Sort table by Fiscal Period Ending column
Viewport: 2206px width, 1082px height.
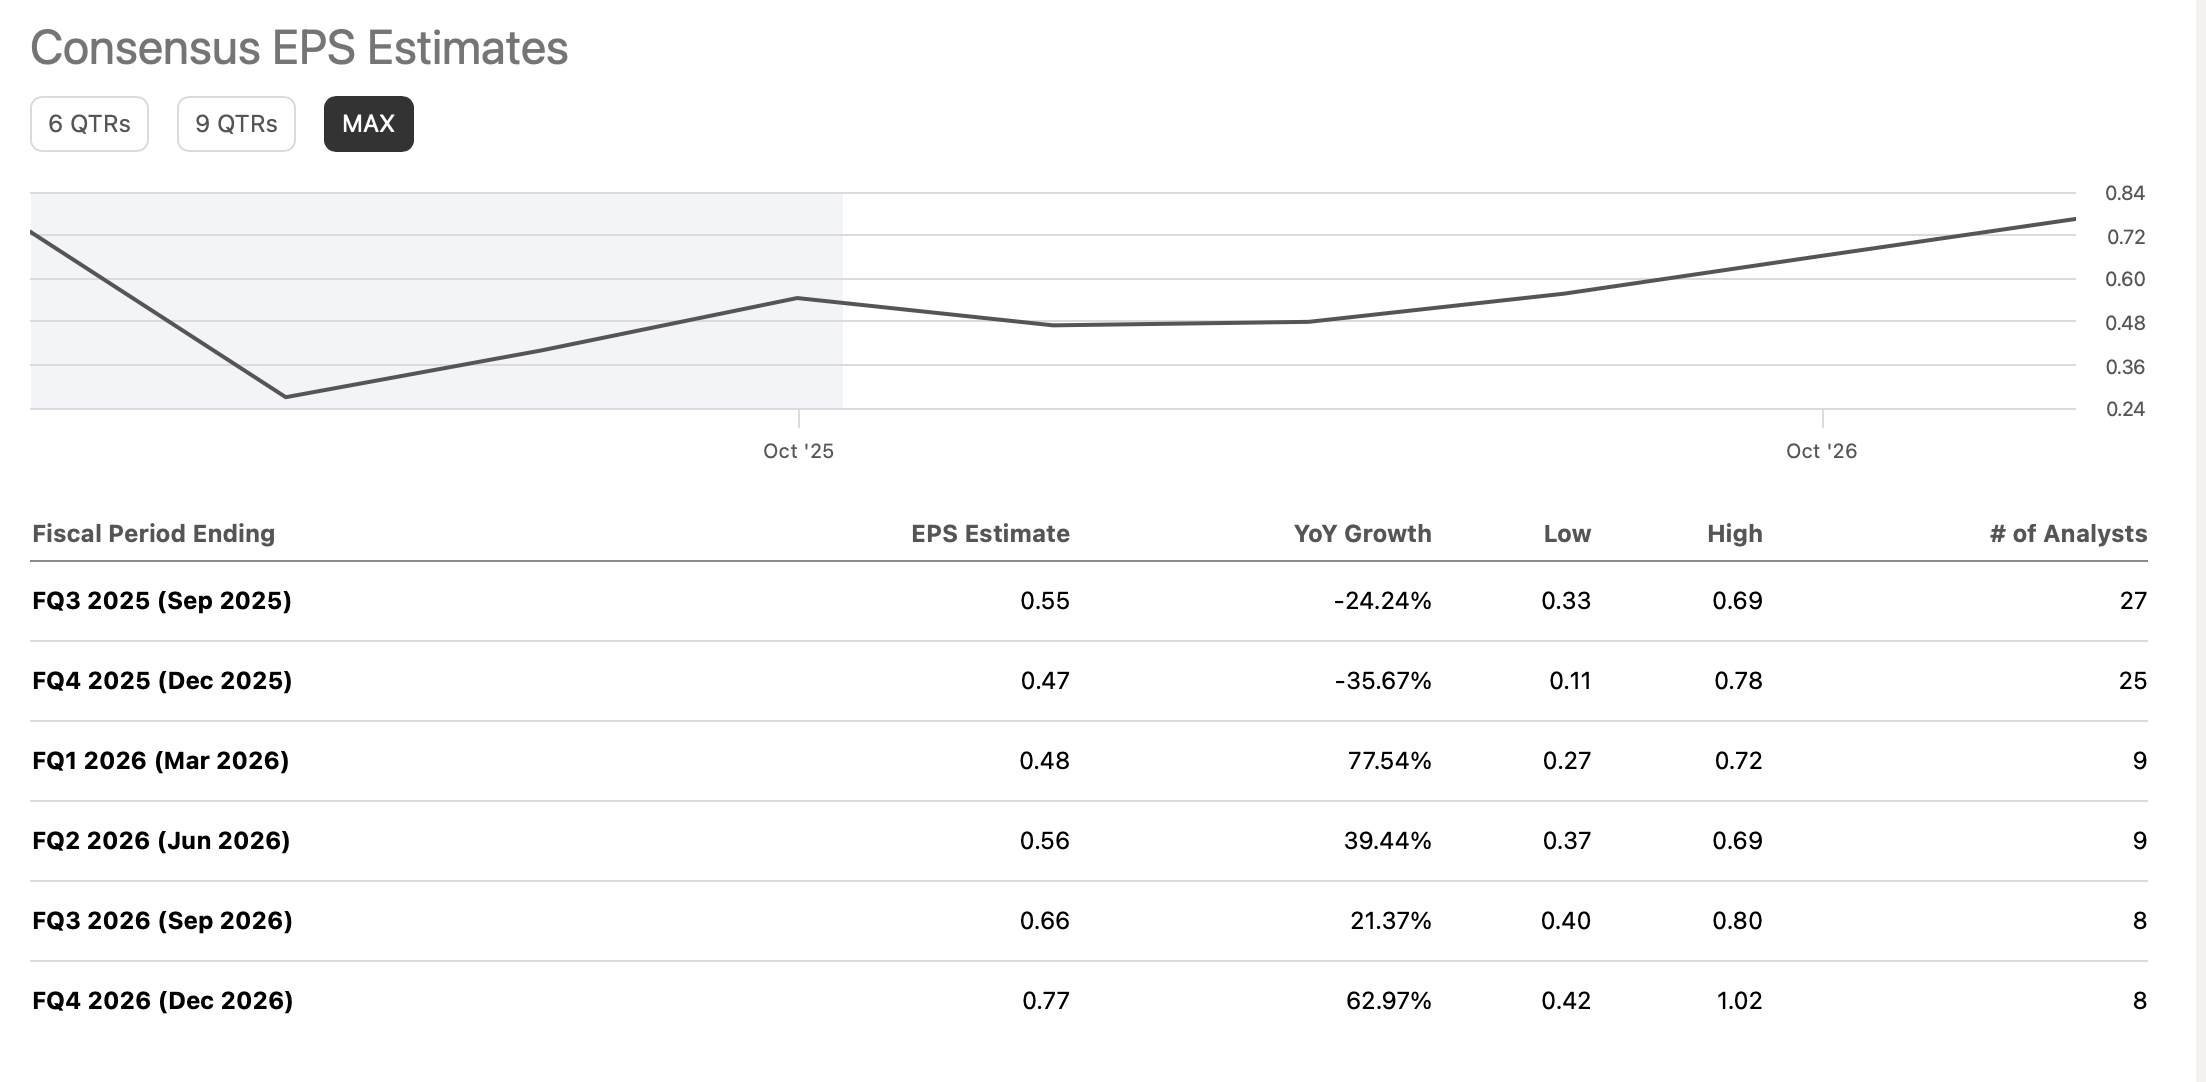tap(152, 533)
